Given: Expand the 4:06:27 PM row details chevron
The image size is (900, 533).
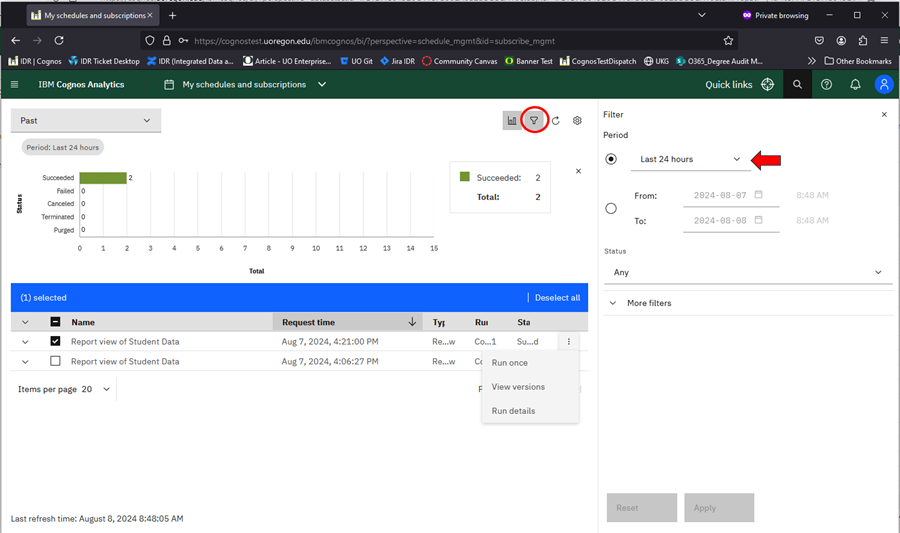Looking at the screenshot, I should 25,361.
